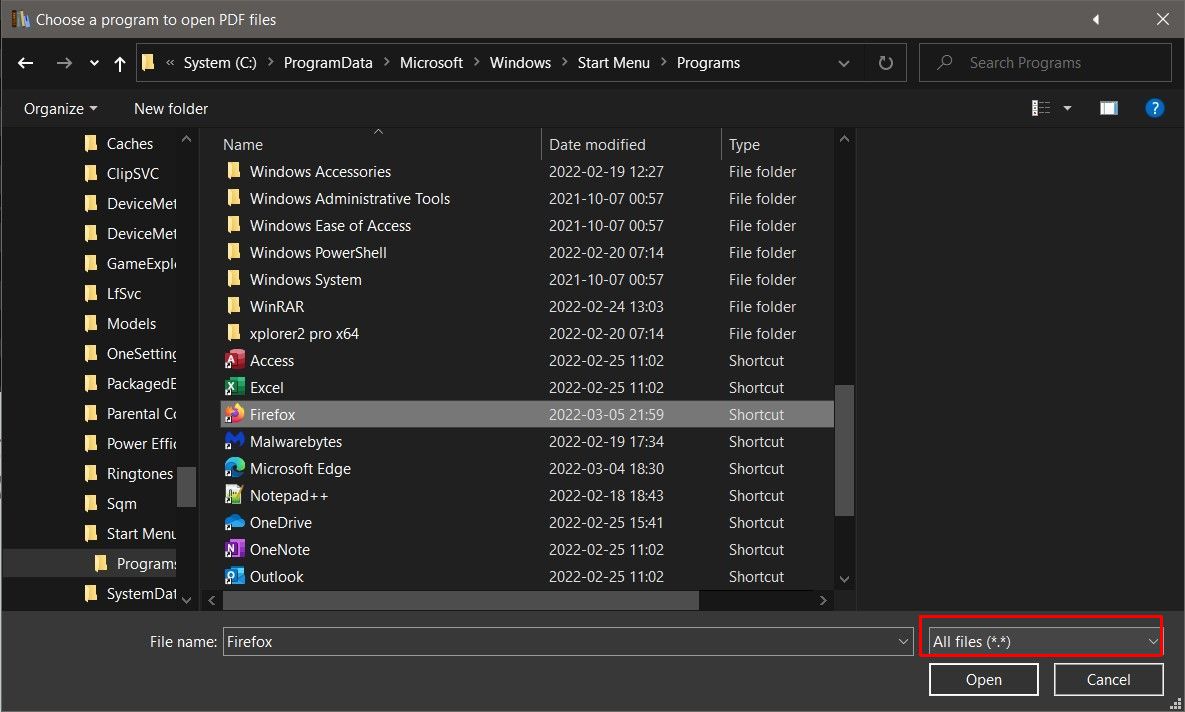
Task: Click the Open button
Action: coord(983,679)
